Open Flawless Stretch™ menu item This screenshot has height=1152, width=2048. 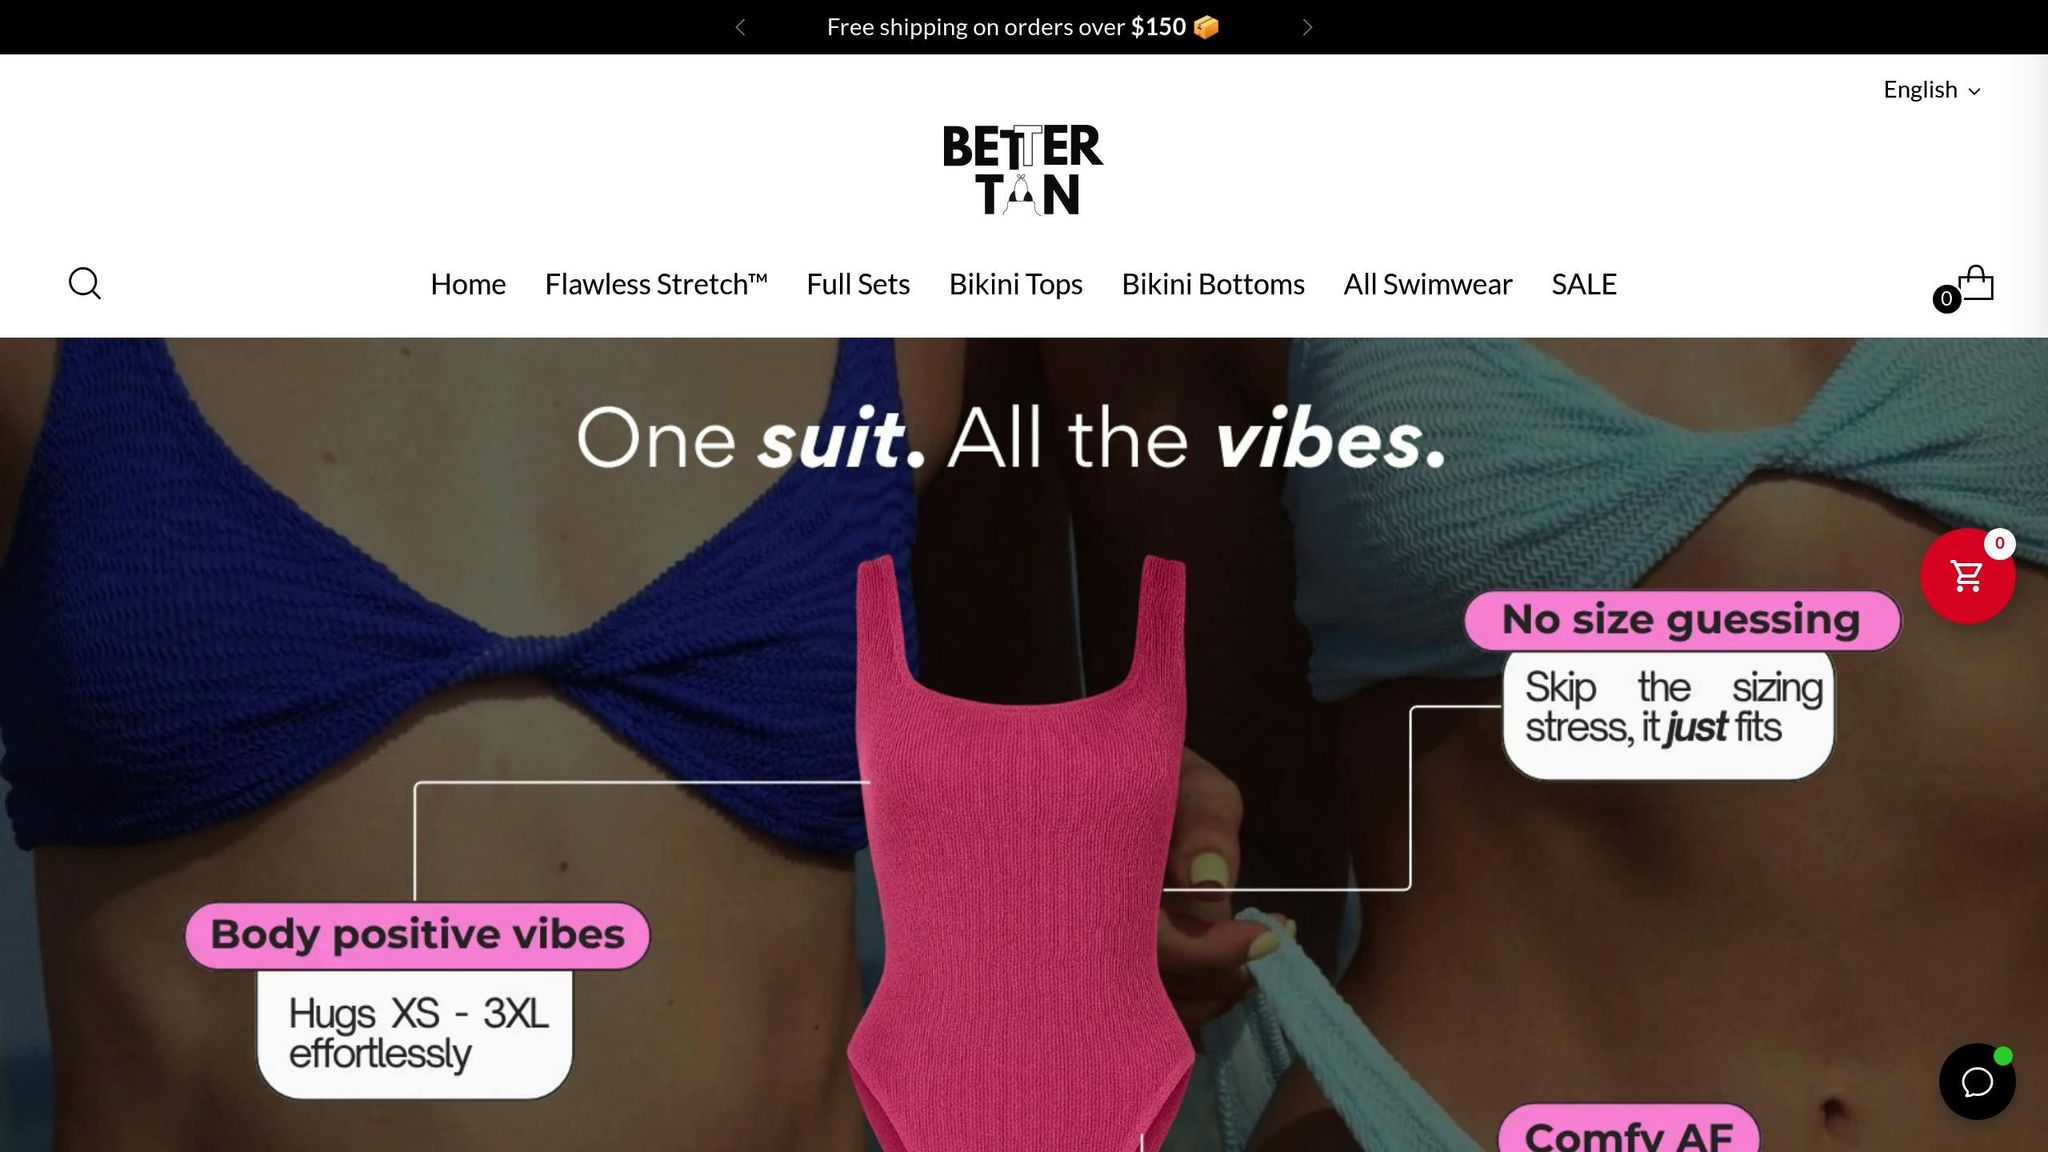pos(656,284)
